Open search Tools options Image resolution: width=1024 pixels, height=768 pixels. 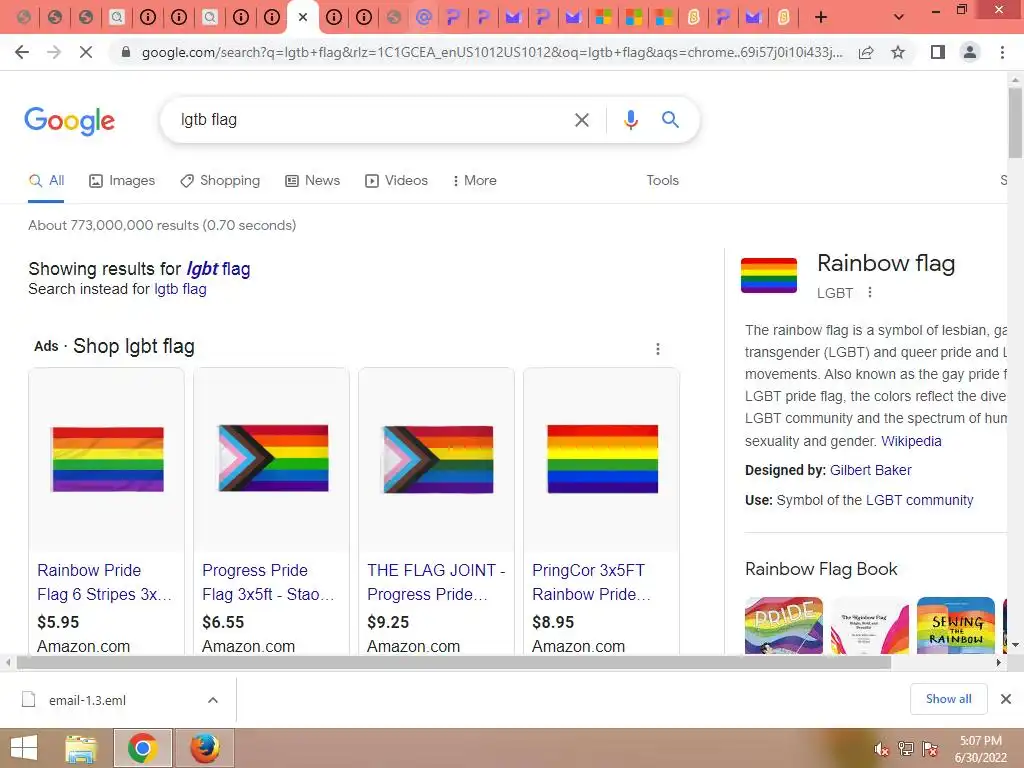pyautogui.click(x=662, y=181)
